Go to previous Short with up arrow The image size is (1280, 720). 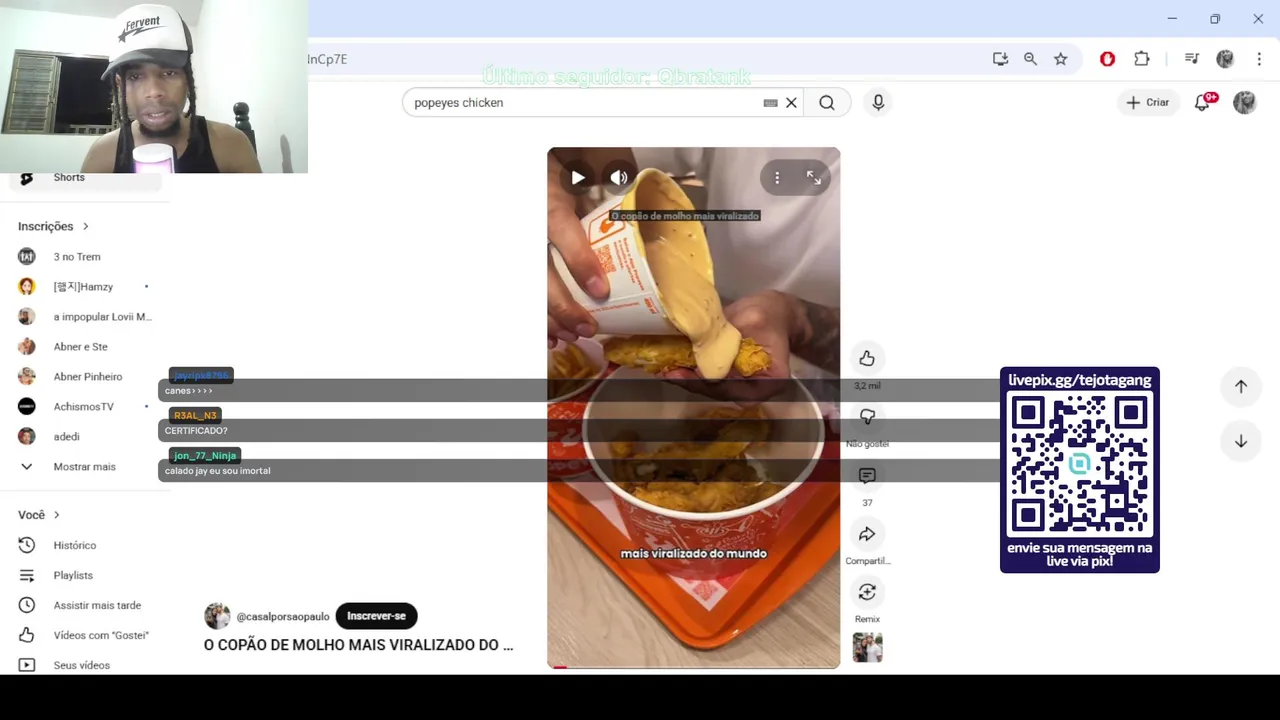(x=1241, y=386)
